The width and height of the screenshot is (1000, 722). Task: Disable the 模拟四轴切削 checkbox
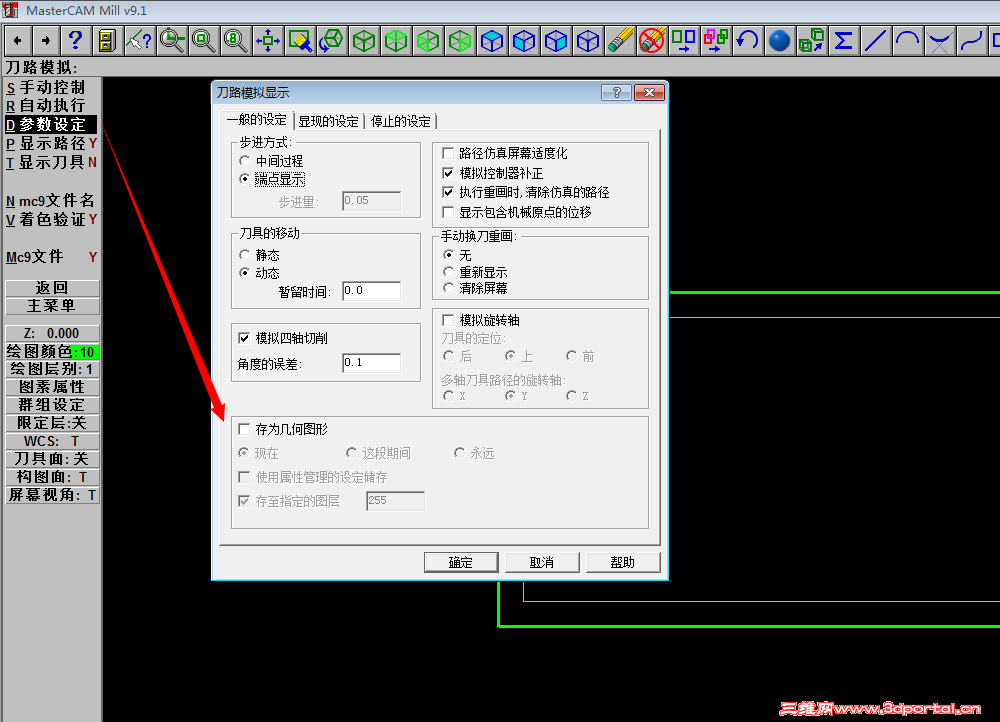[243, 337]
